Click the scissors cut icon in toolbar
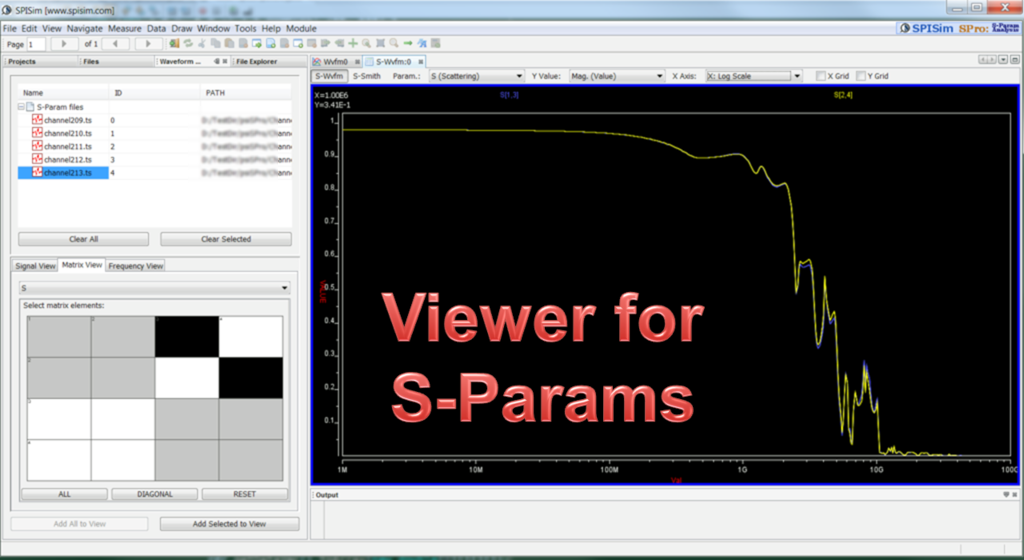Image resolution: width=1024 pixels, height=560 pixels. coord(202,44)
